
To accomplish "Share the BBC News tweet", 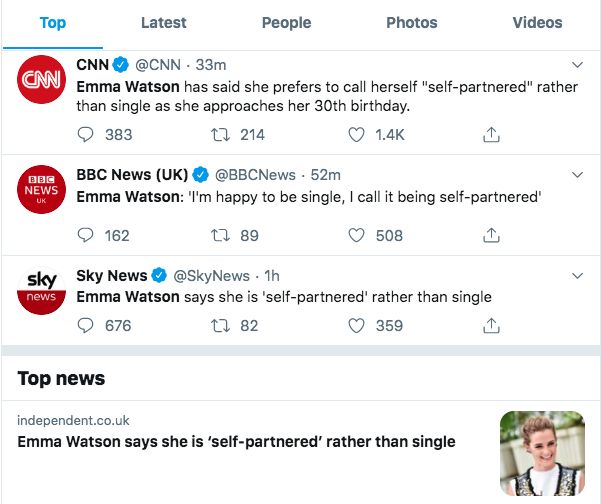I will tap(491, 235).
